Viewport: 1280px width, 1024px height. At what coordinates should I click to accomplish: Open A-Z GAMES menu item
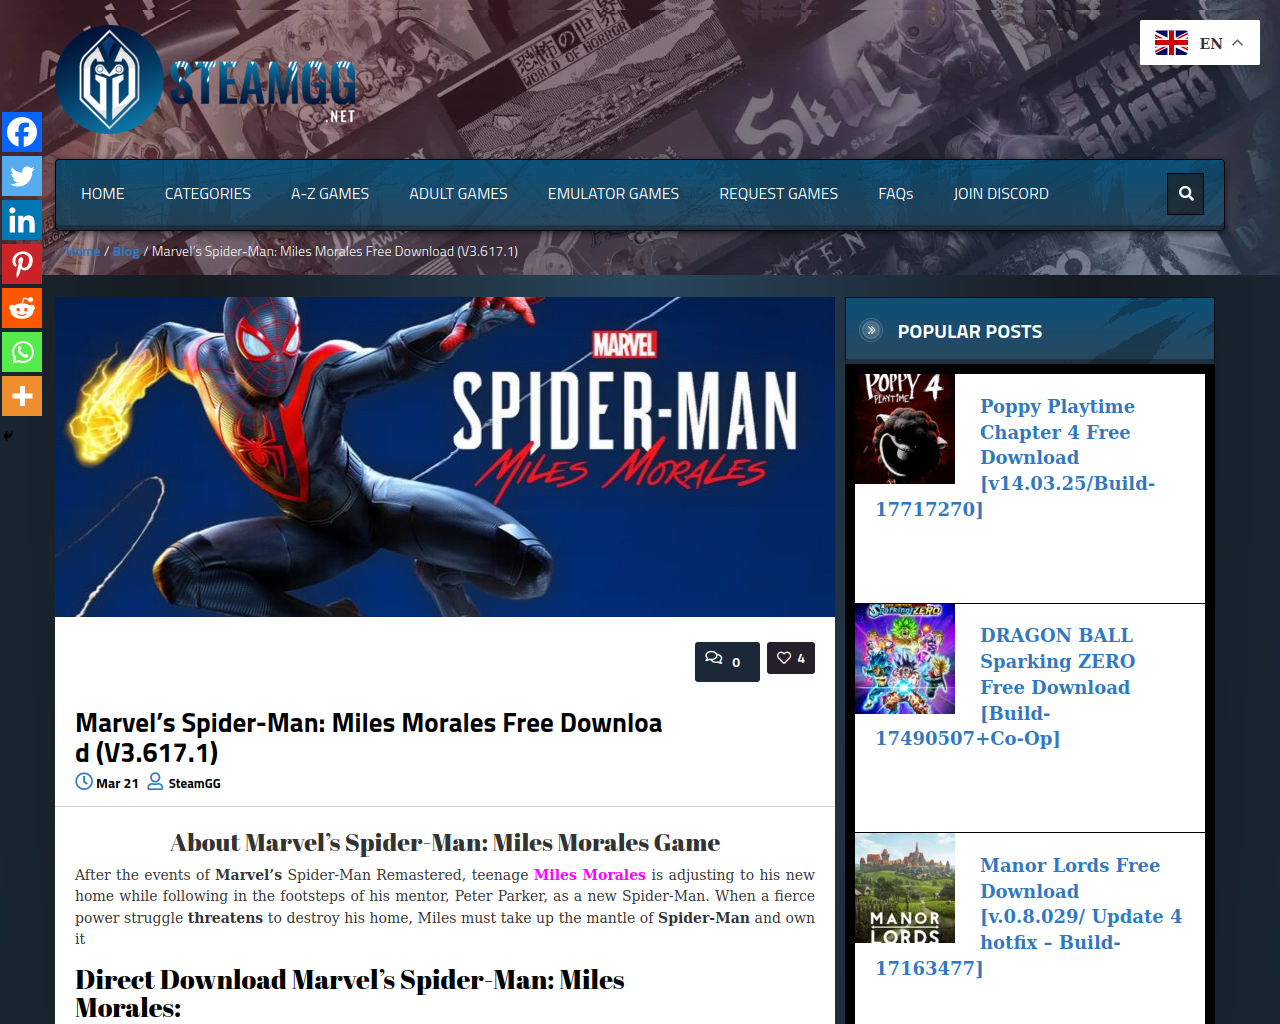tap(330, 194)
